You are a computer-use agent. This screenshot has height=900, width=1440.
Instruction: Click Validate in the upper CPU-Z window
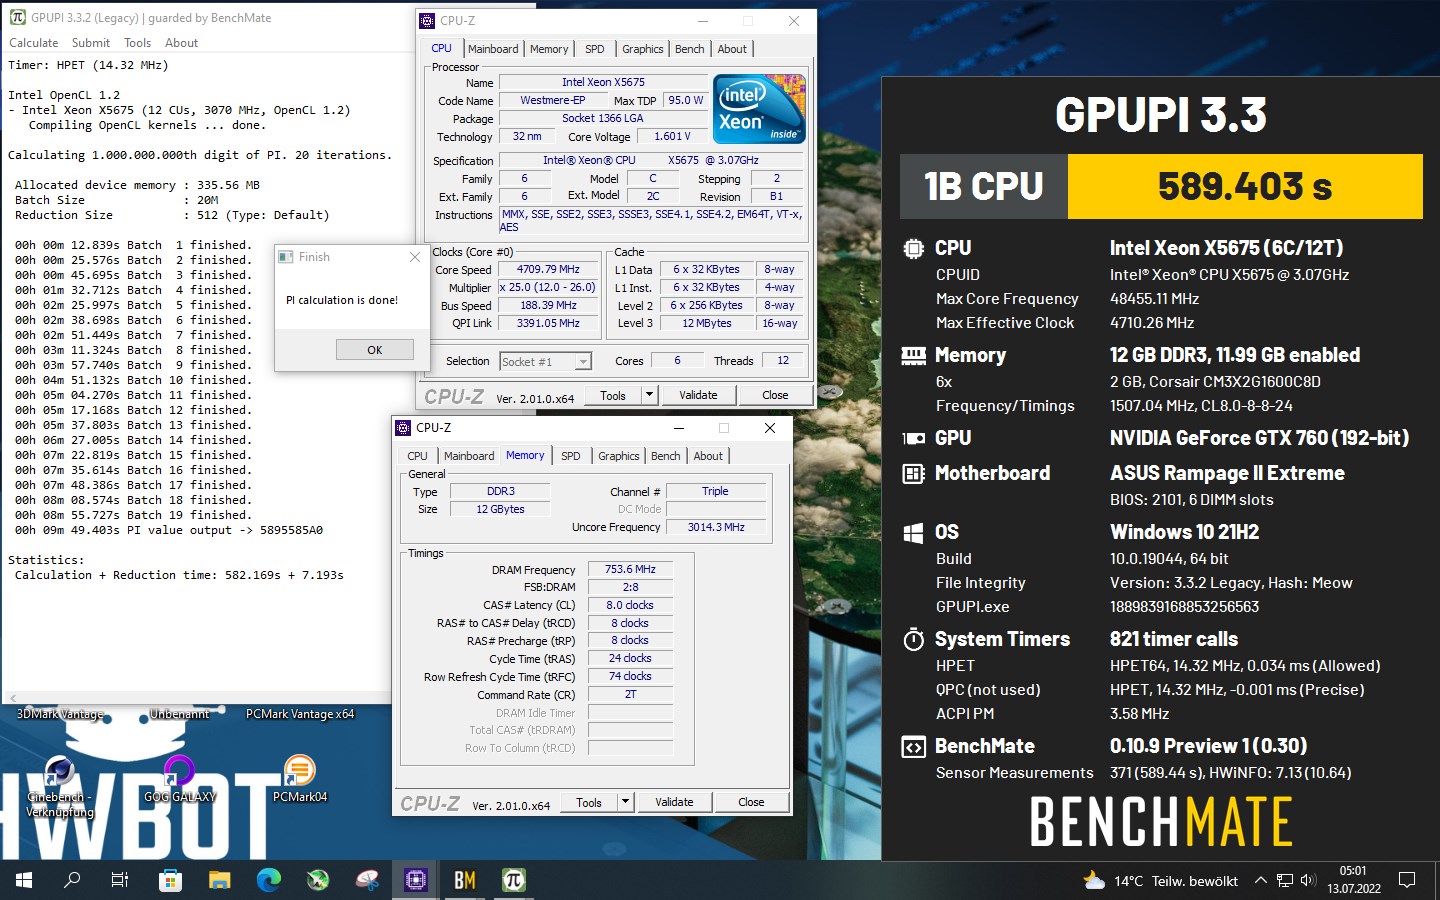pyautogui.click(x=698, y=395)
